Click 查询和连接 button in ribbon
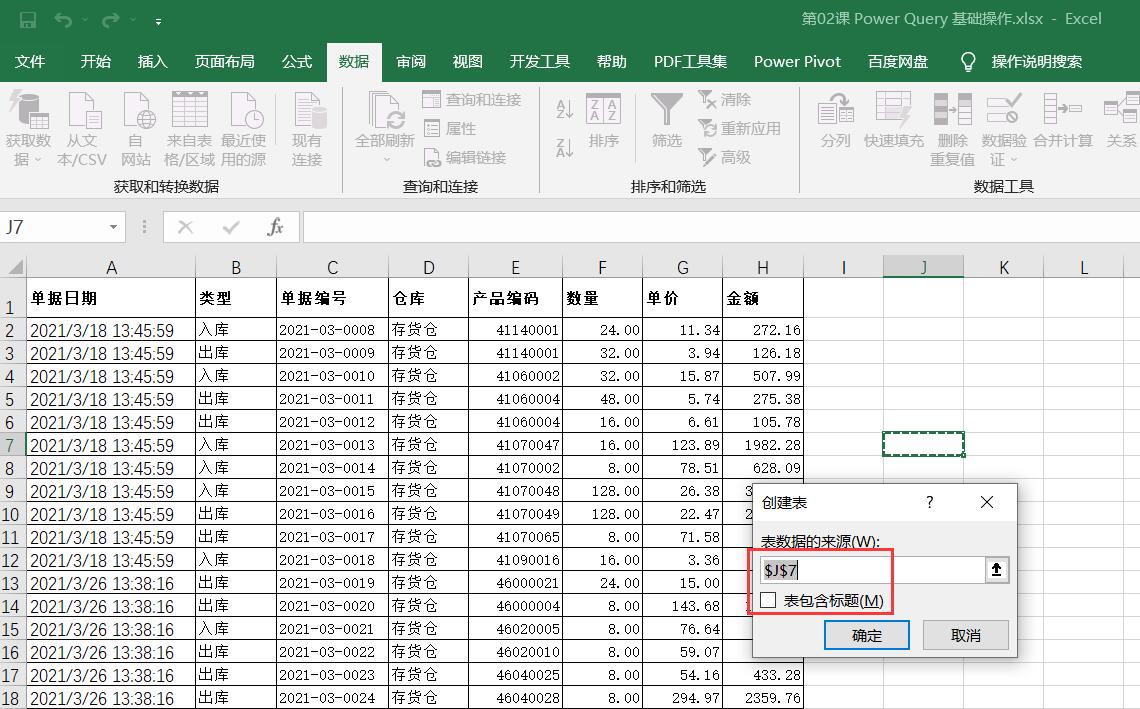The height and width of the screenshot is (709, 1140). tap(471, 100)
